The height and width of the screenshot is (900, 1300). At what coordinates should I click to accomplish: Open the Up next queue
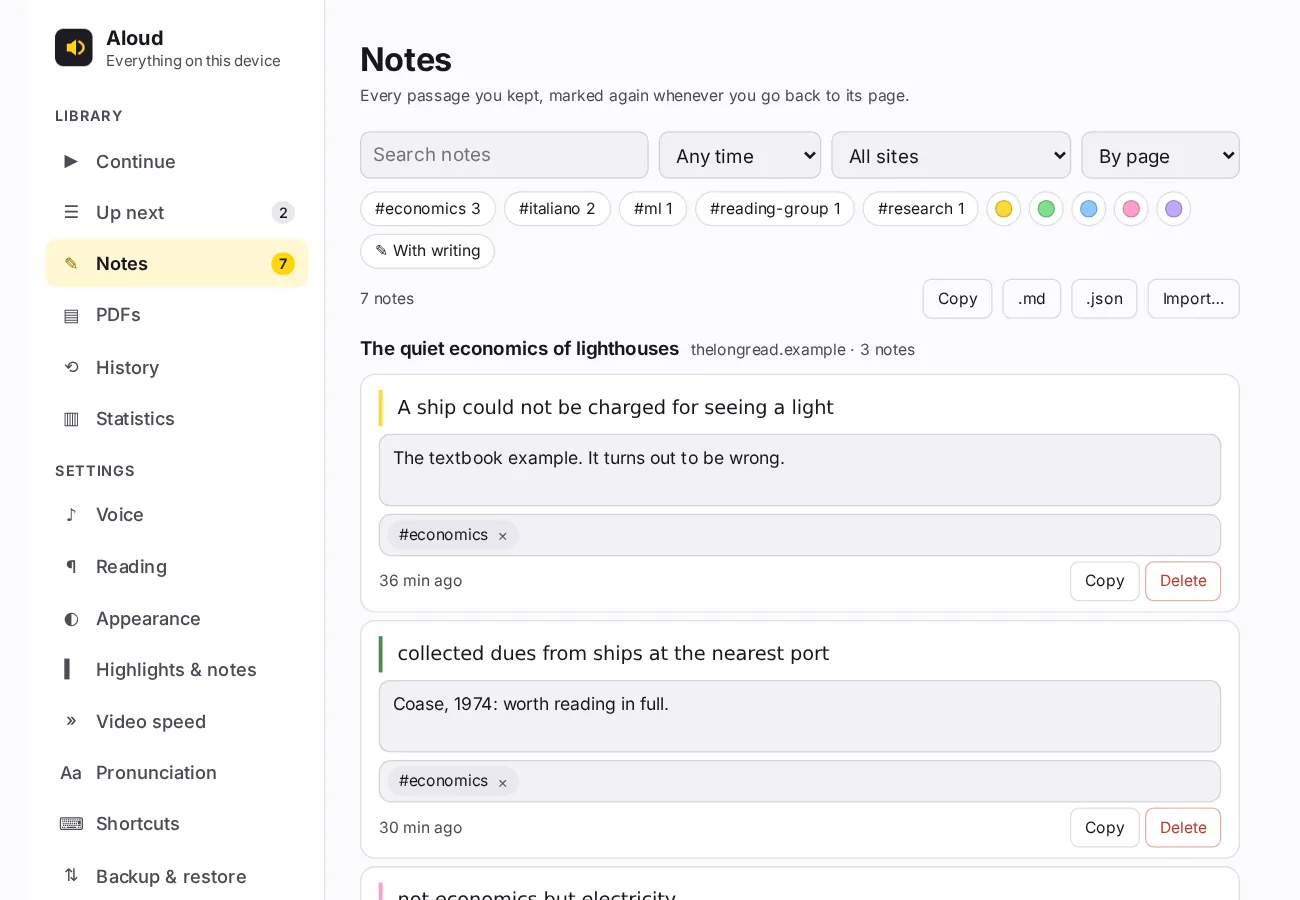(x=177, y=212)
